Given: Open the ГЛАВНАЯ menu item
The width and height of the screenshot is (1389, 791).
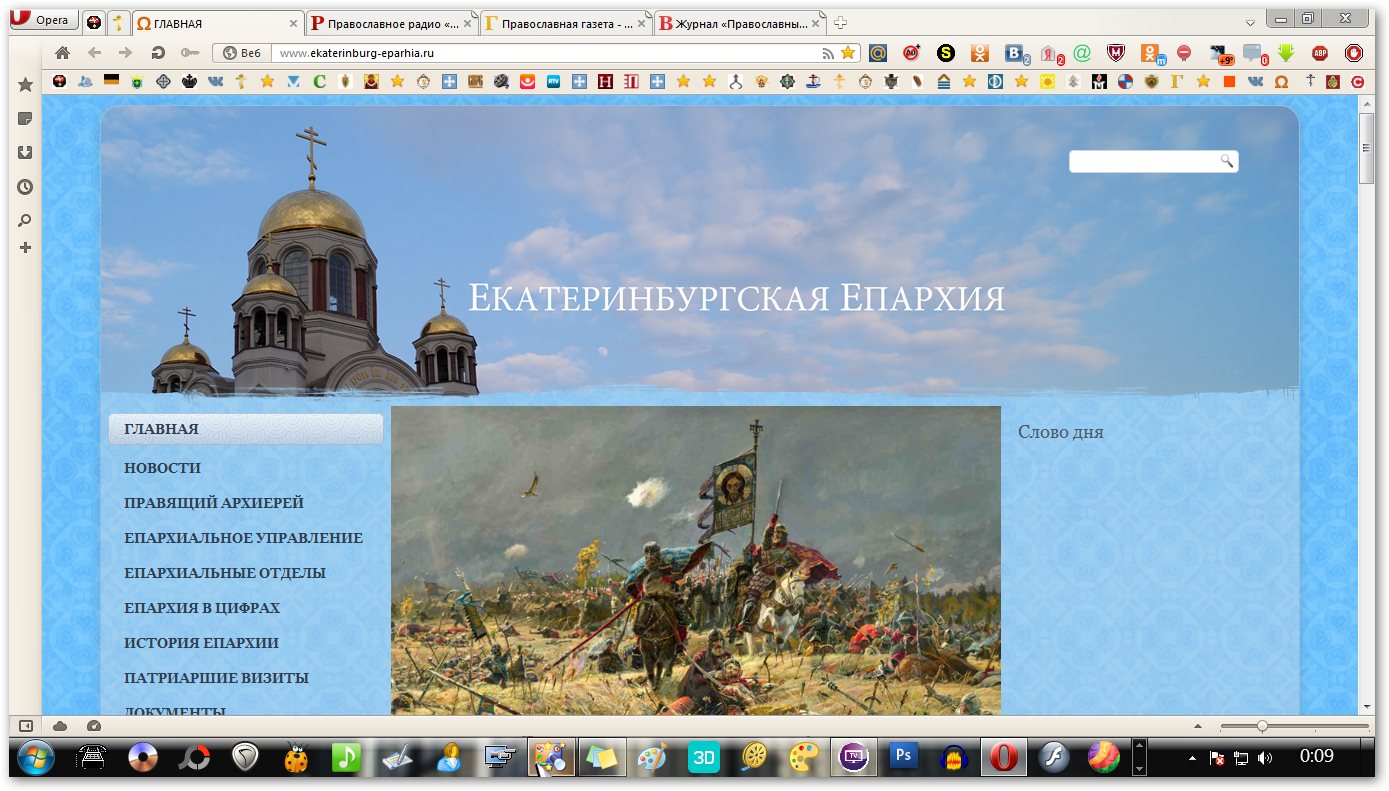Looking at the screenshot, I should (x=246, y=429).
